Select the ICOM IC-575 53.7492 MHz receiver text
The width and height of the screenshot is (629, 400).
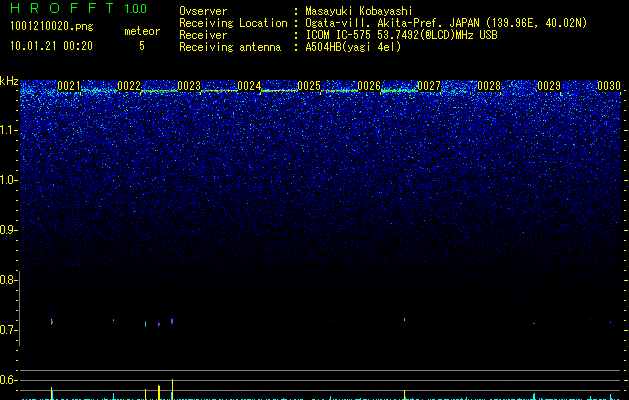point(401,35)
